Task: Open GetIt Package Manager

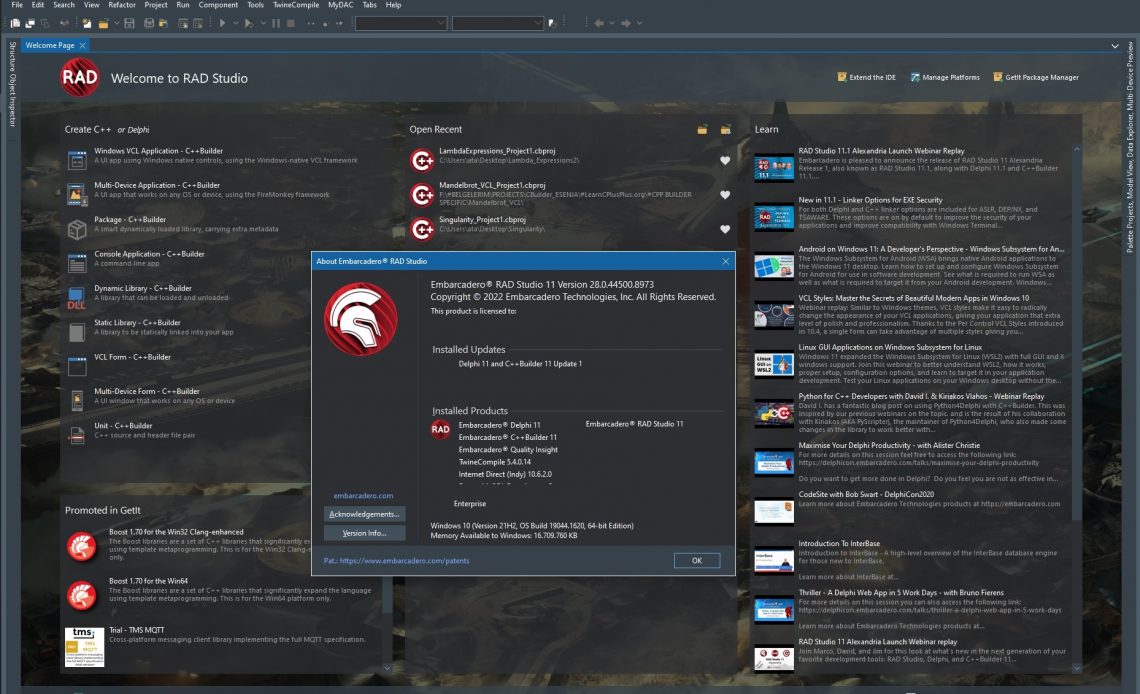Action: pyautogui.click(x=1035, y=77)
